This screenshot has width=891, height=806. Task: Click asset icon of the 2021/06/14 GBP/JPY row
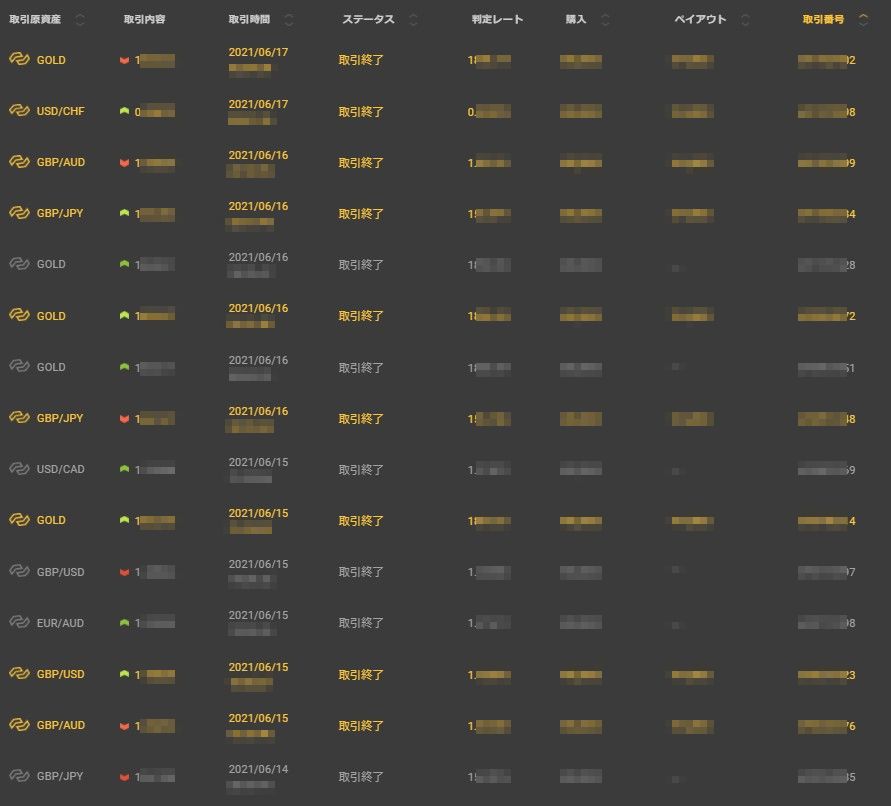[x=19, y=775]
